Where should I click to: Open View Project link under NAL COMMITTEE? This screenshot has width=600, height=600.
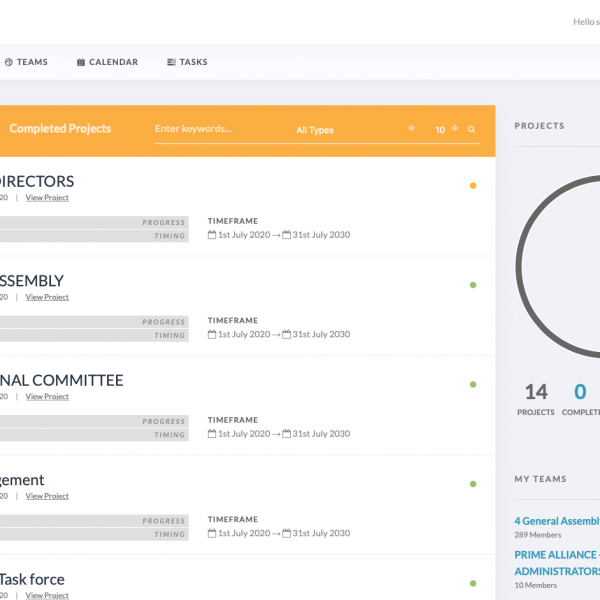point(47,396)
